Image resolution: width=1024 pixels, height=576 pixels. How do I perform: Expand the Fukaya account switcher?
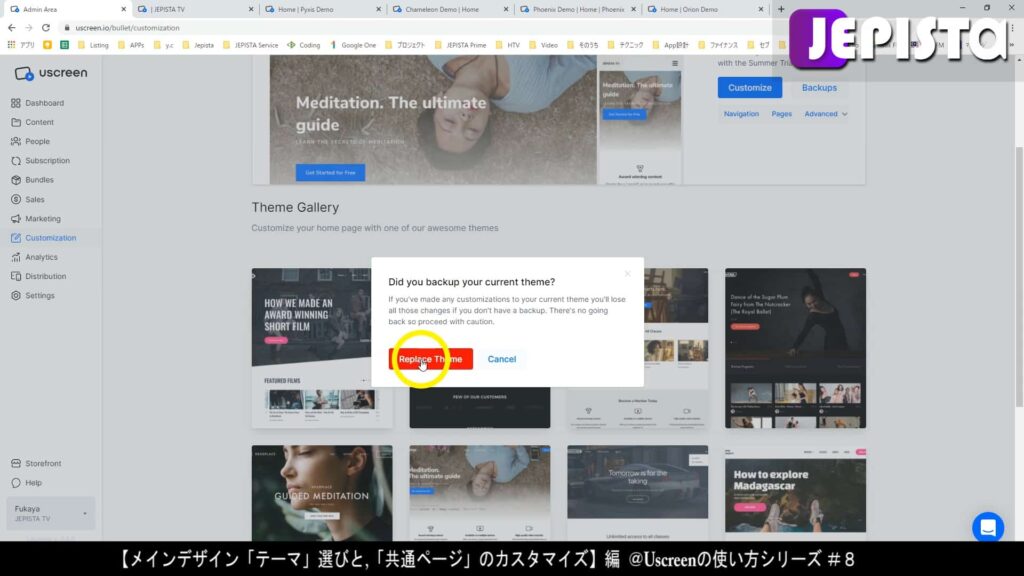pyautogui.click(x=51, y=513)
